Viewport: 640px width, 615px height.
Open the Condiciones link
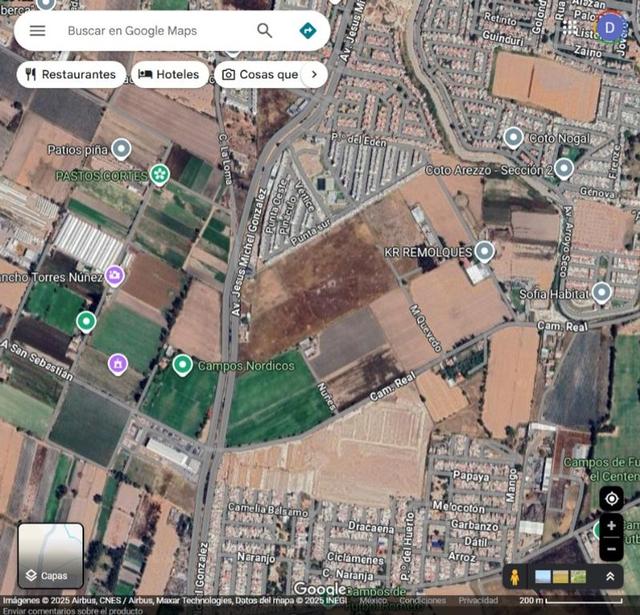point(422,600)
